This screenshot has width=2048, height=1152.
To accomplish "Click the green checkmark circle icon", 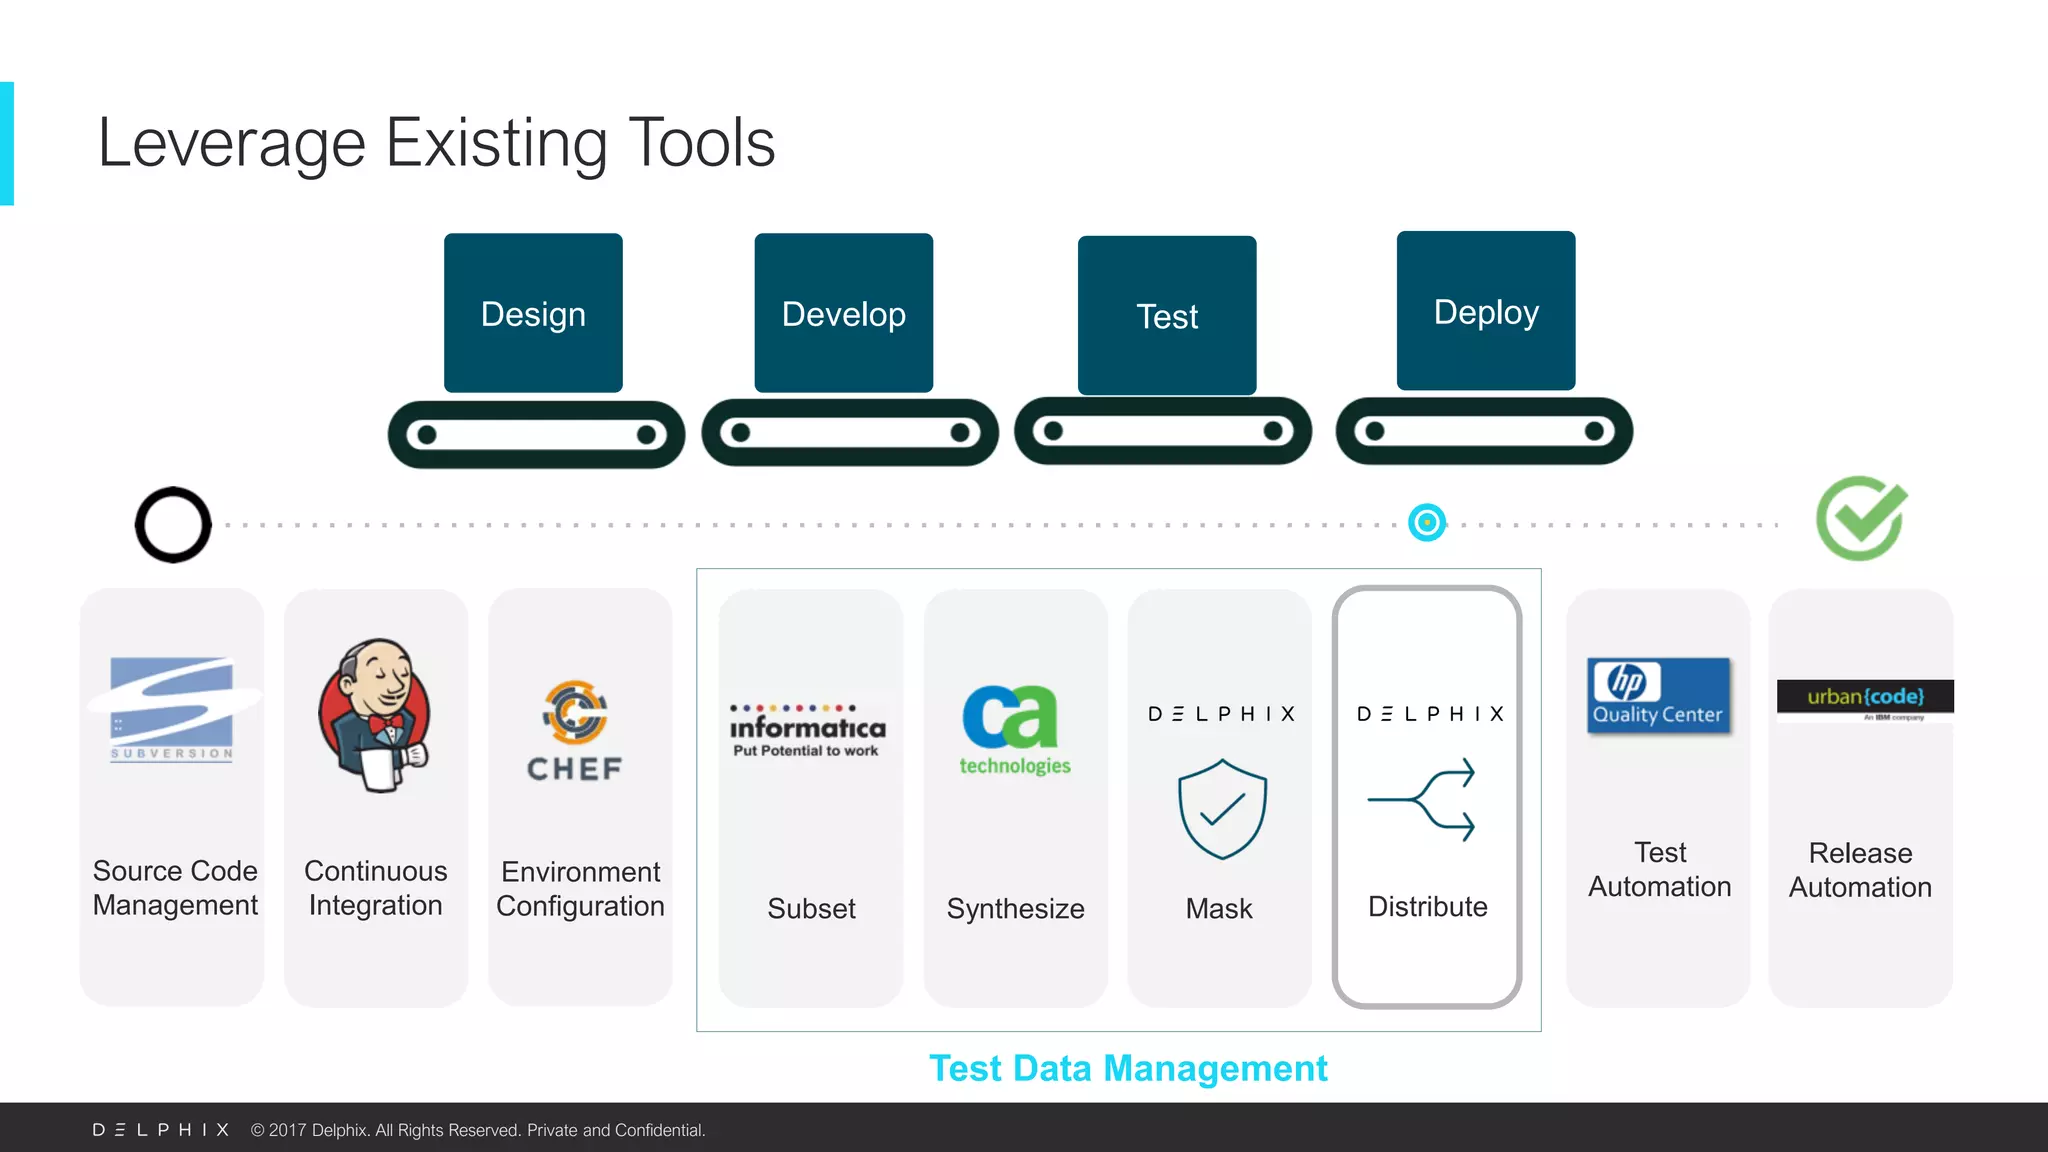I will coord(1860,519).
